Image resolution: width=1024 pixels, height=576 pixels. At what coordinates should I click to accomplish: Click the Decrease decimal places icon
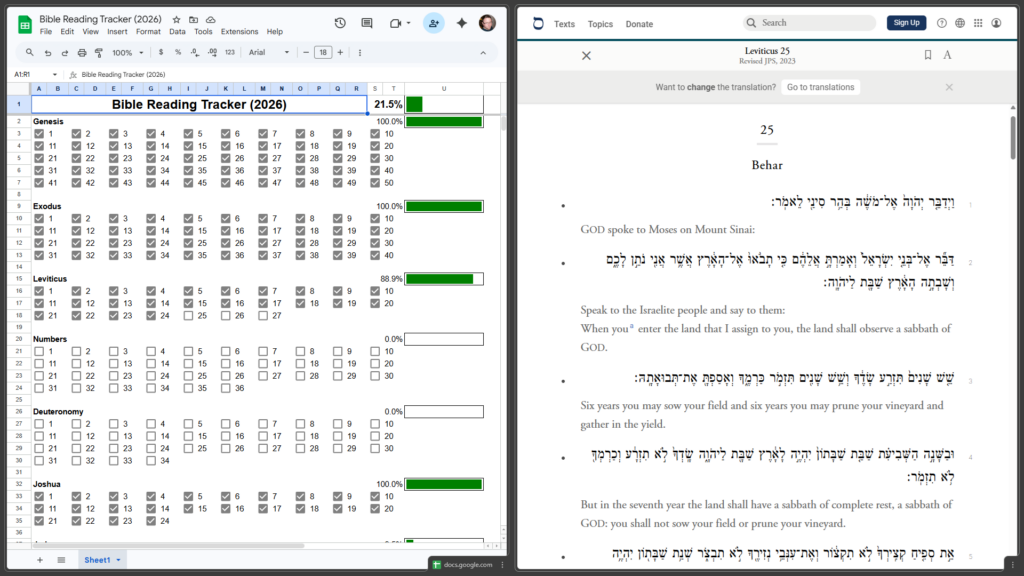[x=195, y=52]
